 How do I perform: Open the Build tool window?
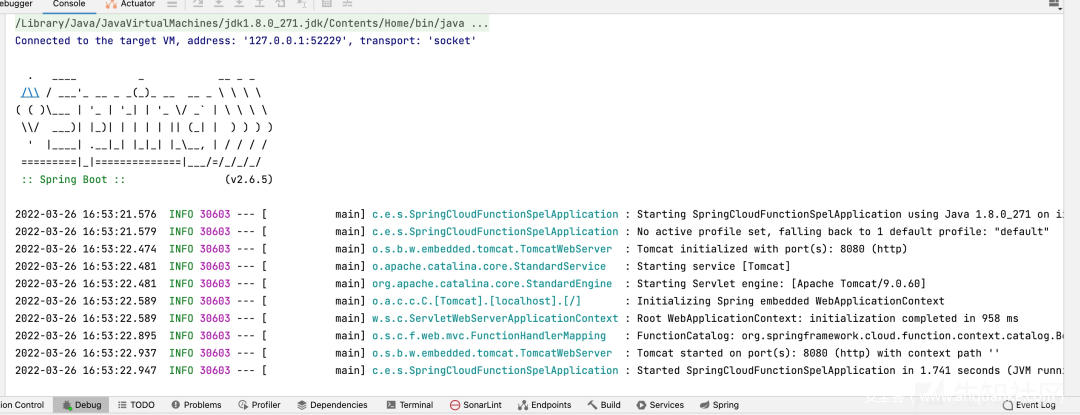pyautogui.click(x=604, y=405)
